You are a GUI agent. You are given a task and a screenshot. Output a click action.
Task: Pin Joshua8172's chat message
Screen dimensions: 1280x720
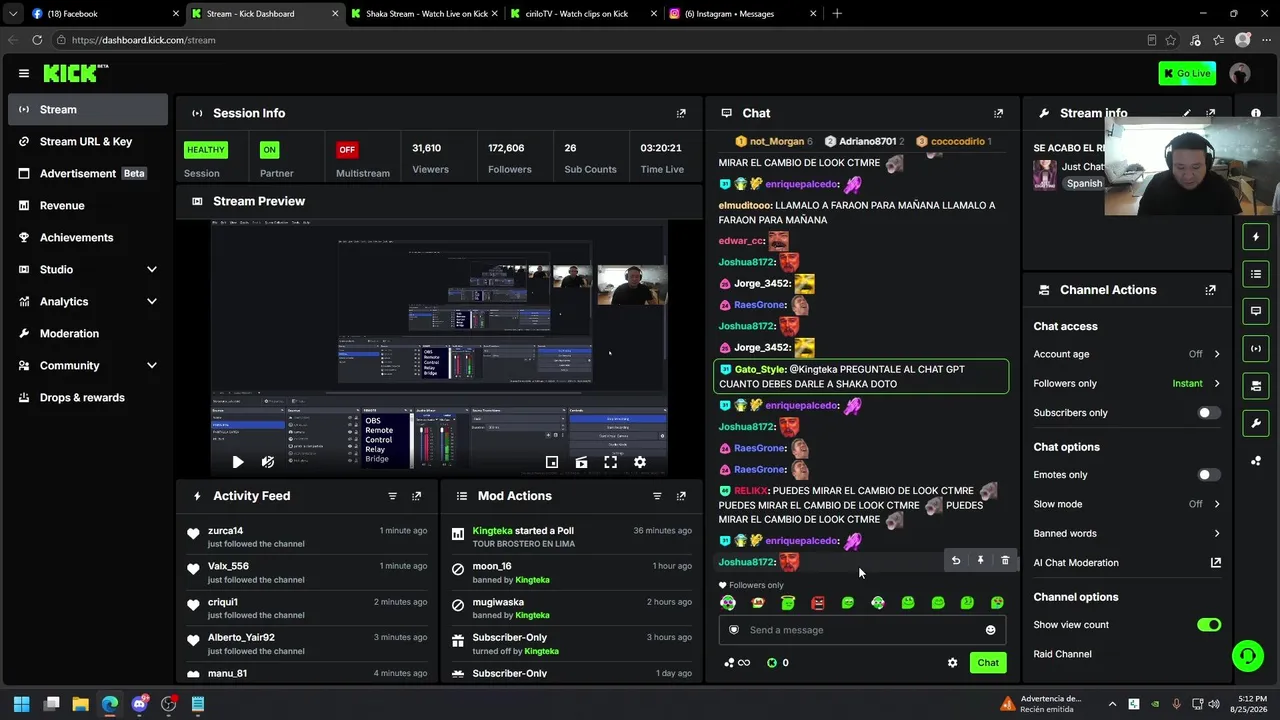click(x=980, y=561)
